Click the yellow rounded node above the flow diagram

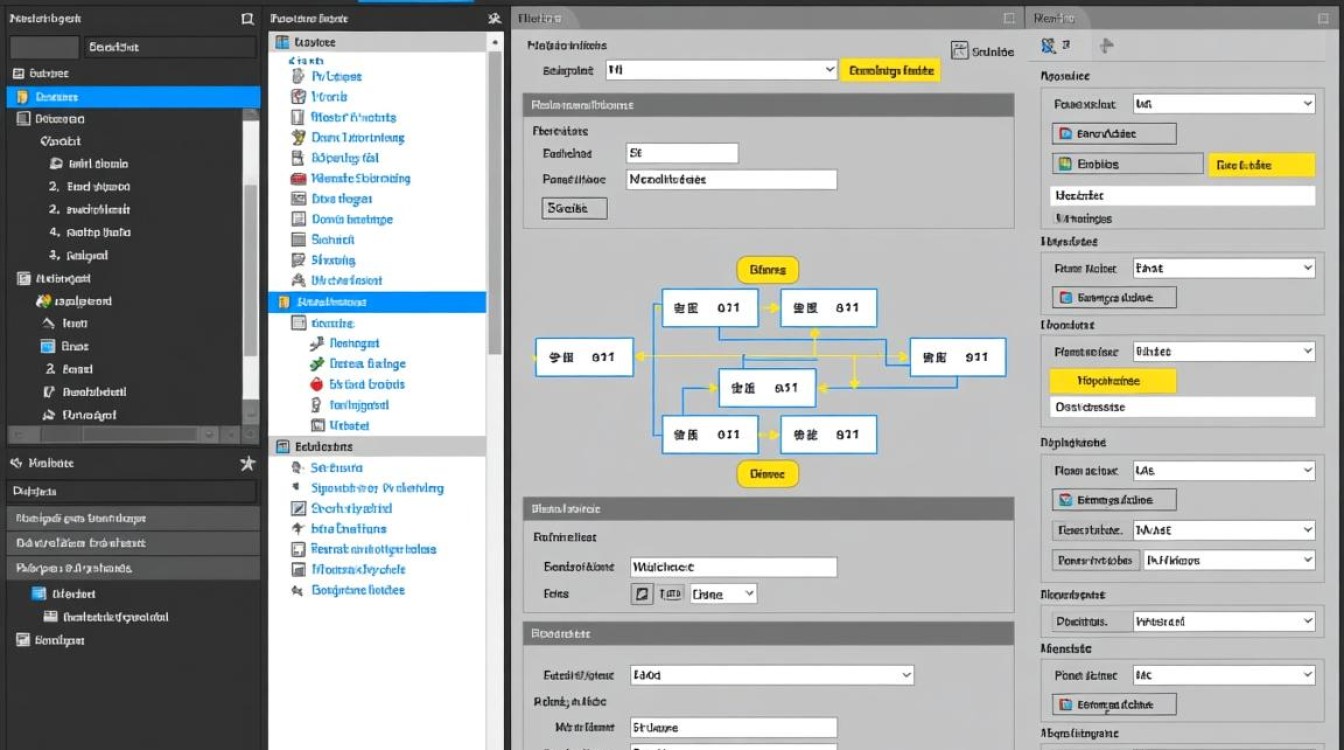(767, 269)
